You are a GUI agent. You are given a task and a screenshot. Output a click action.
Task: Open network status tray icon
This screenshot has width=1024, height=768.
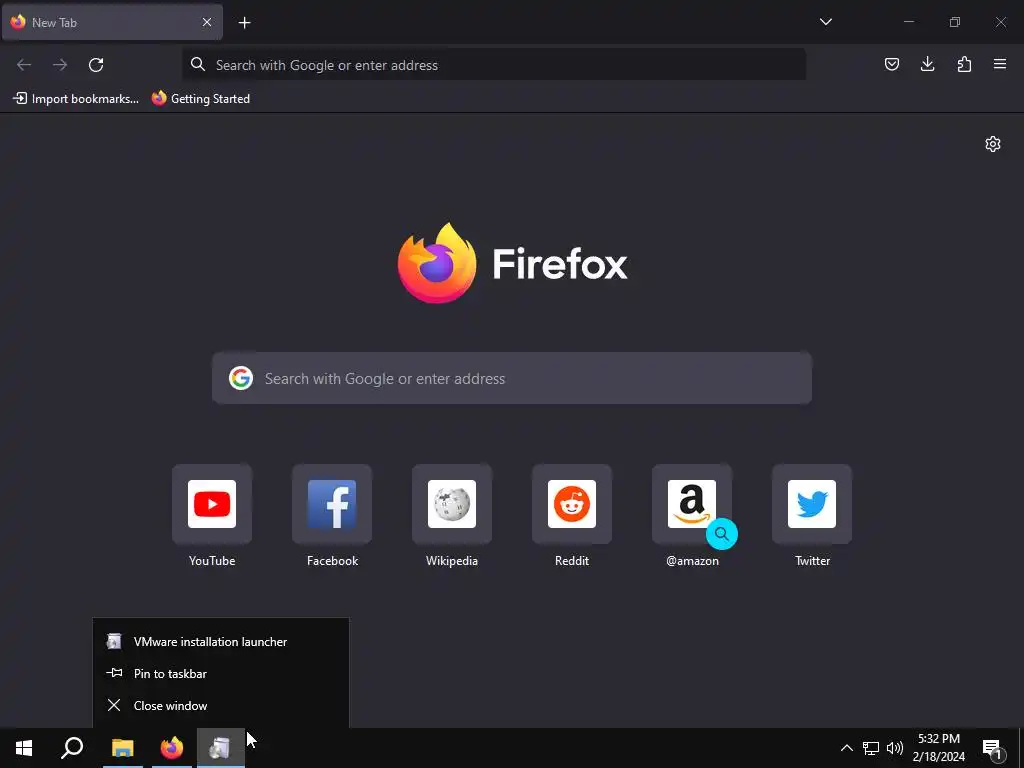(x=871, y=748)
